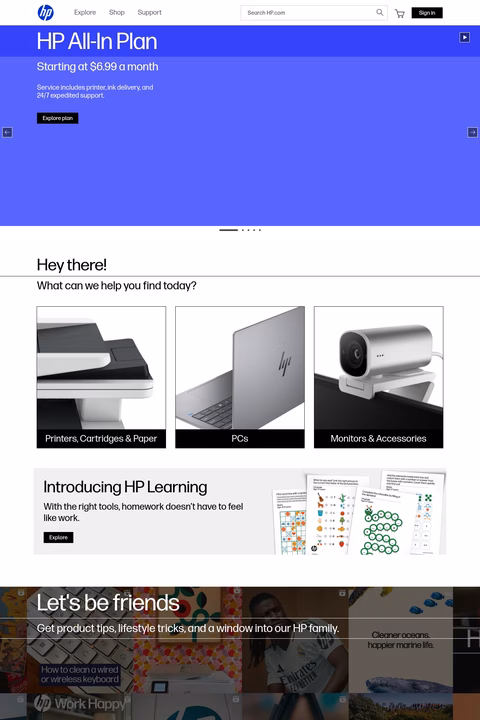Open the 'Cleaner oceans, happier marine life' post
This screenshot has width=480, height=720.
[401, 640]
